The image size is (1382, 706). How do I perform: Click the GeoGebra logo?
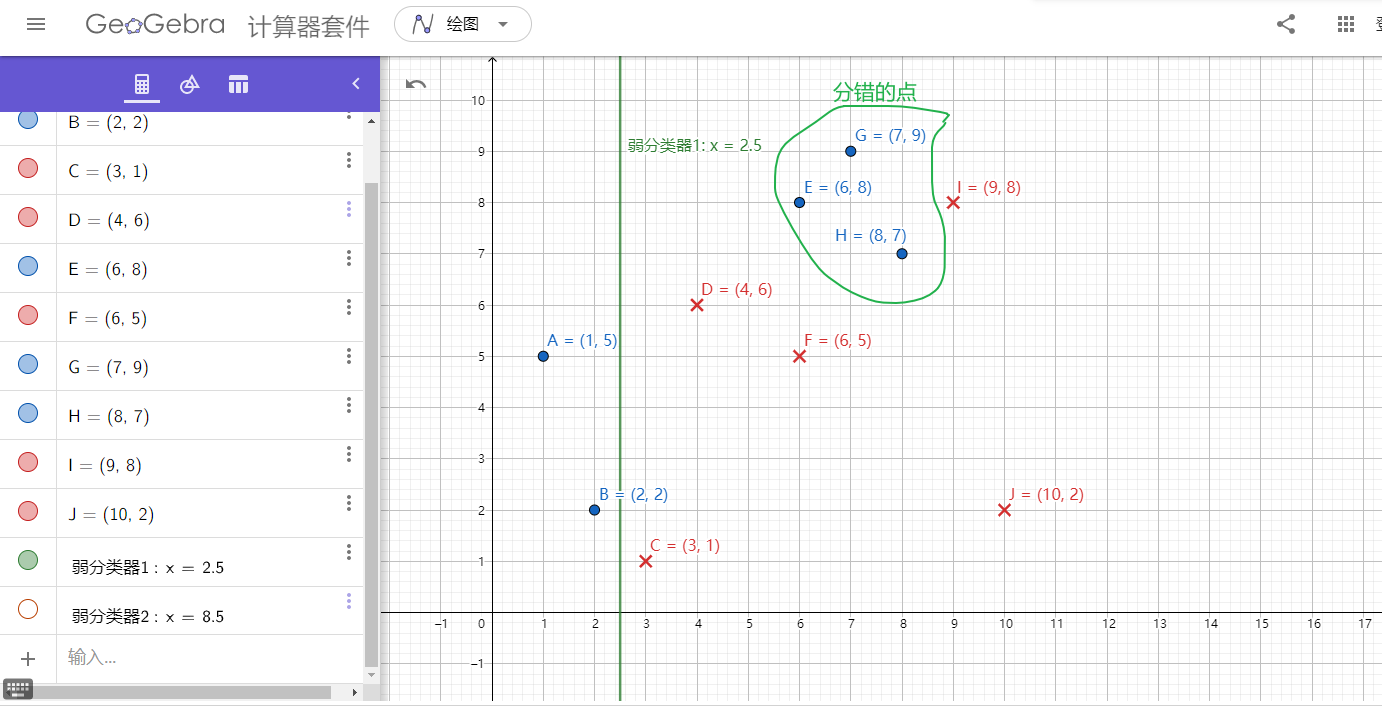[x=155, y=24]
